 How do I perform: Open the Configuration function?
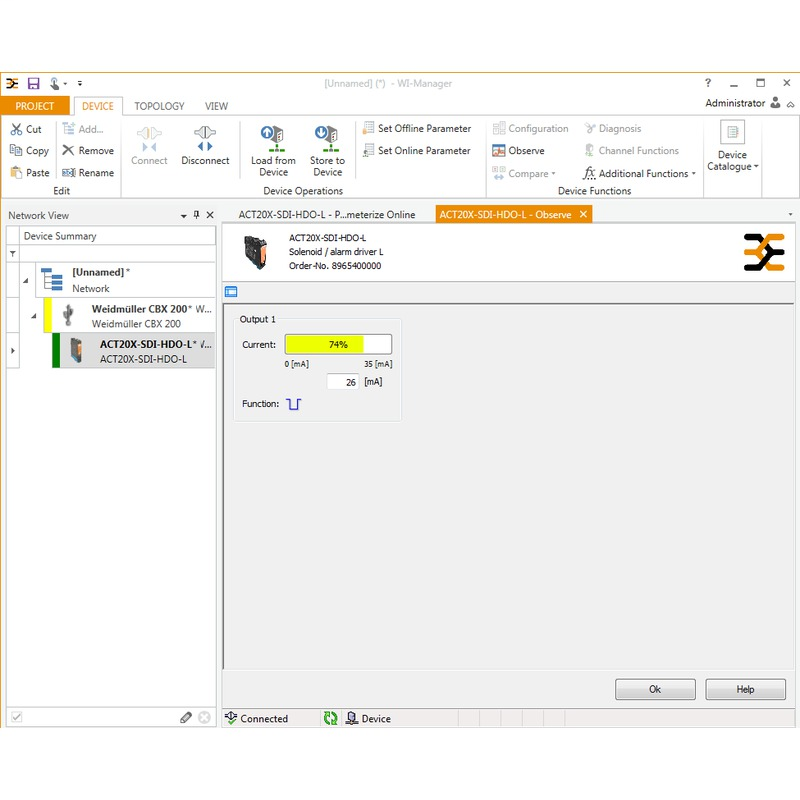point(530,129)
